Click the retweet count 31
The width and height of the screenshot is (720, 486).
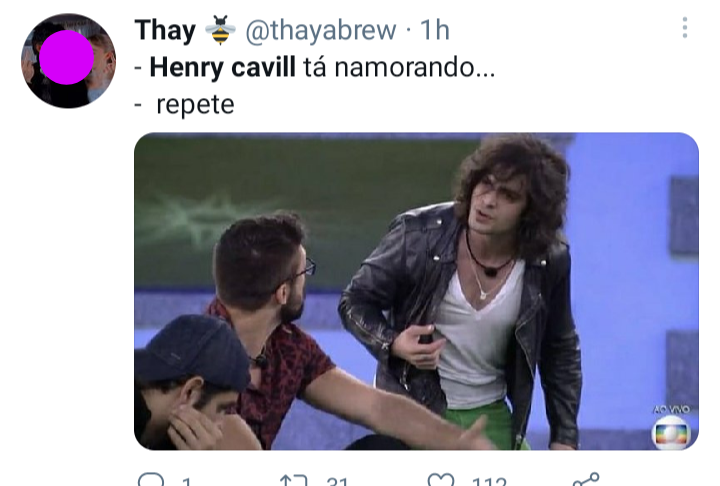(x=338, y=481)
